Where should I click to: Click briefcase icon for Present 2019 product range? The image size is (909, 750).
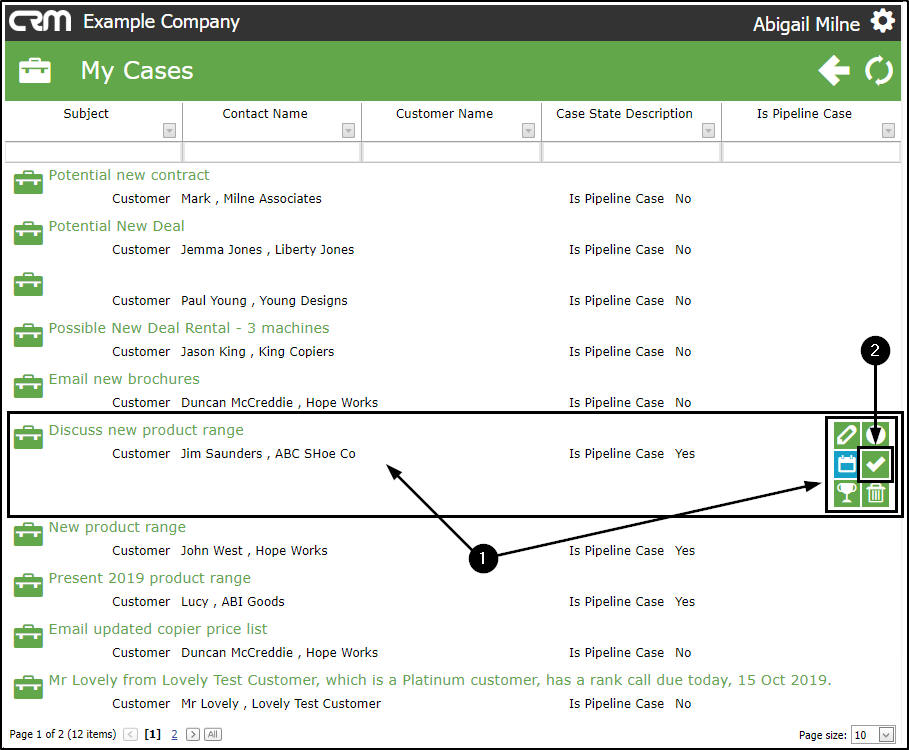[x=28, y=585]
